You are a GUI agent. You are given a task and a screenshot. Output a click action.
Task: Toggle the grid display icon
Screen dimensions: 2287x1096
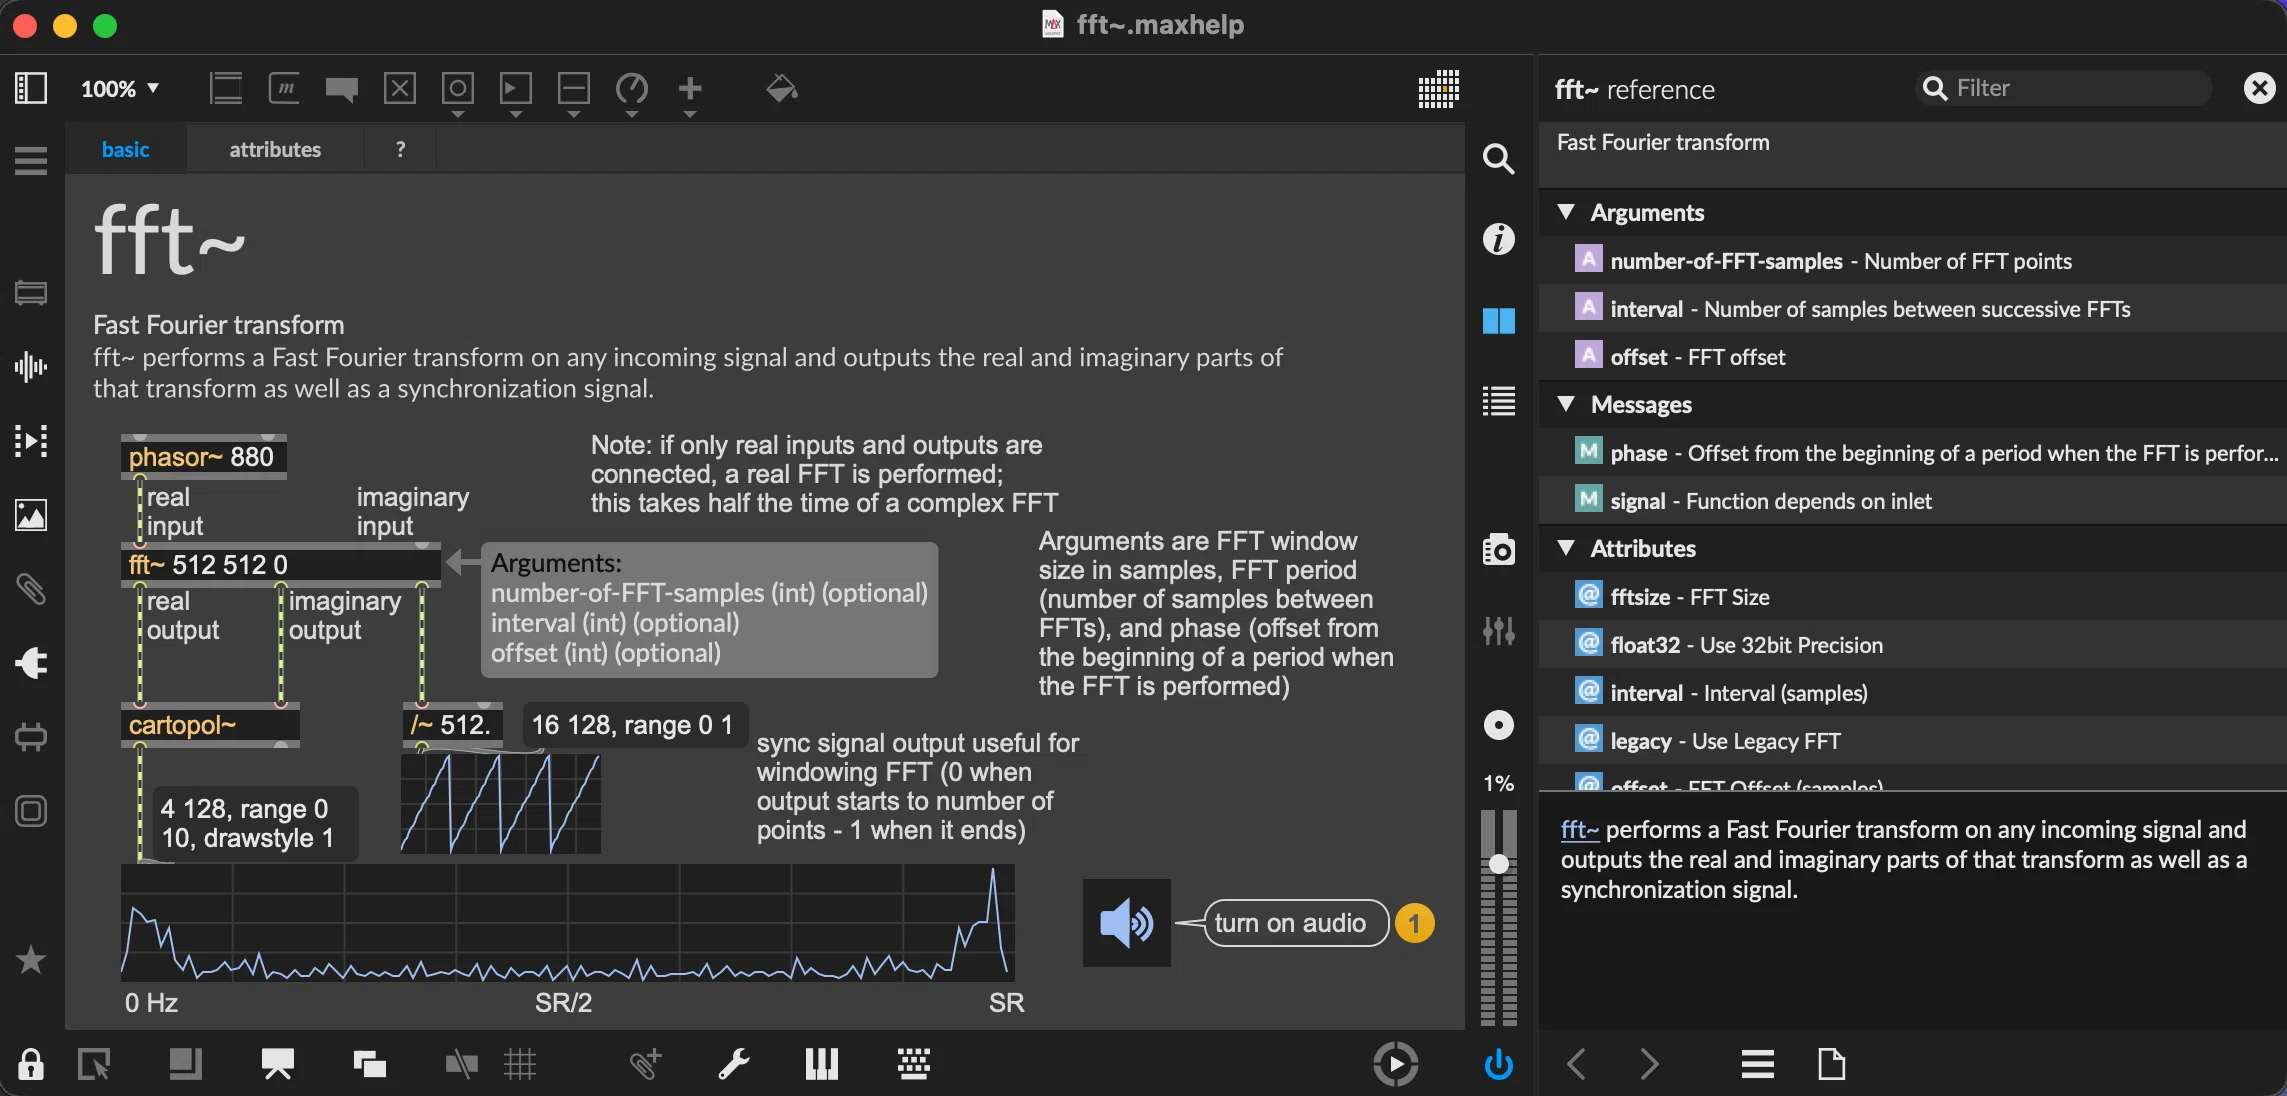coord(520,1064)
